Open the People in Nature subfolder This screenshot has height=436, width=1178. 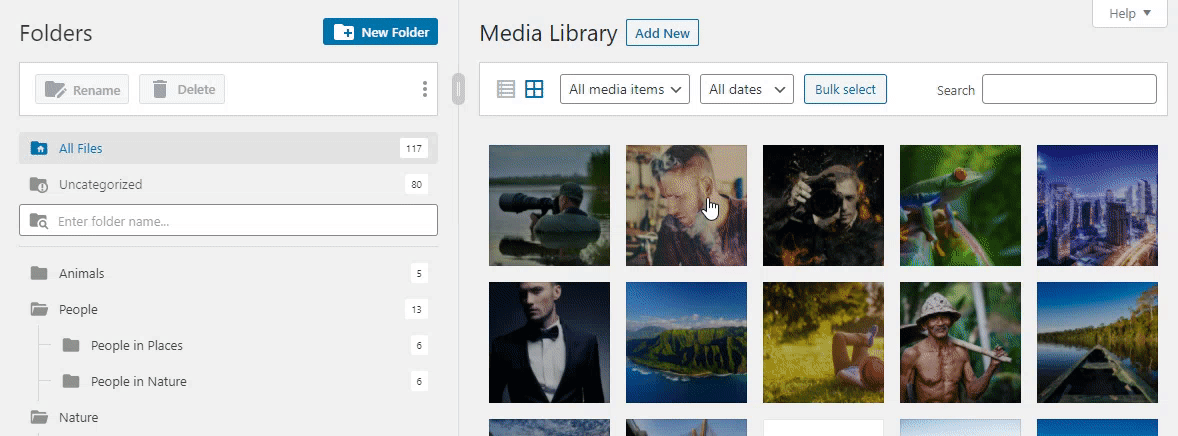pyautogui.click(x=245, y=381)
